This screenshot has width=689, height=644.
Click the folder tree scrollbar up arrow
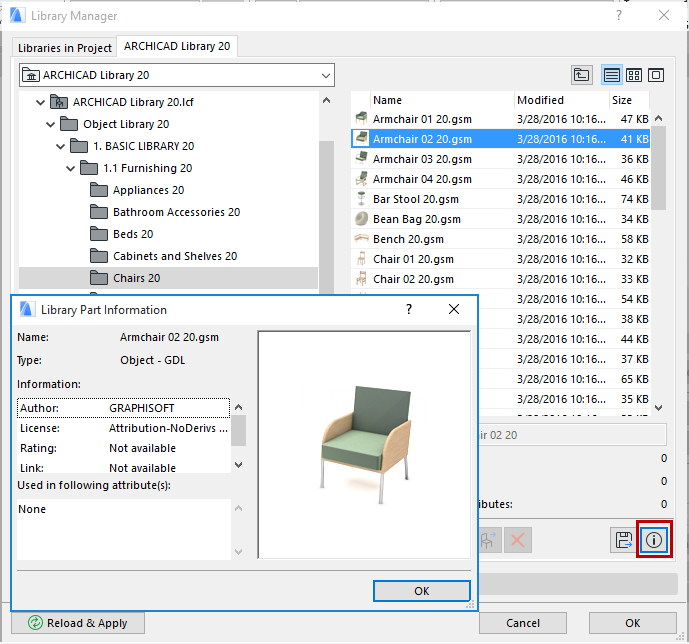pos(326,101)
